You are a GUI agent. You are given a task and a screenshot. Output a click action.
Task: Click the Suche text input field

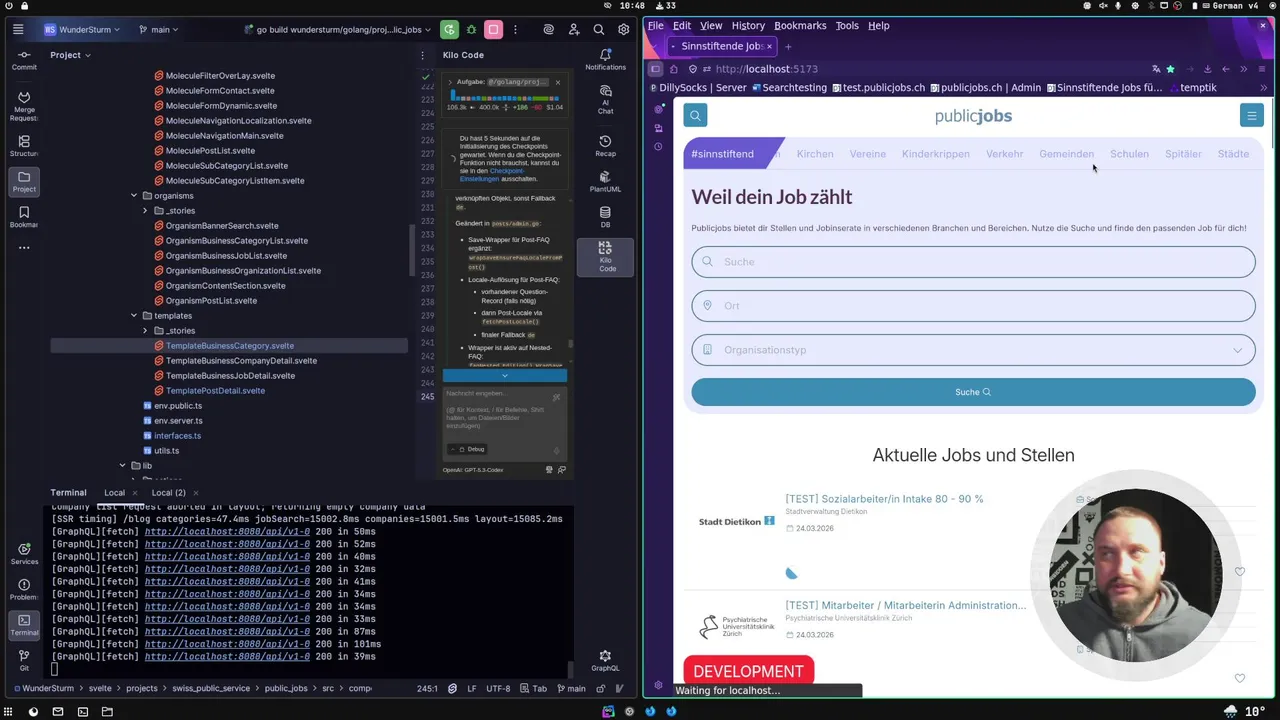973,262
